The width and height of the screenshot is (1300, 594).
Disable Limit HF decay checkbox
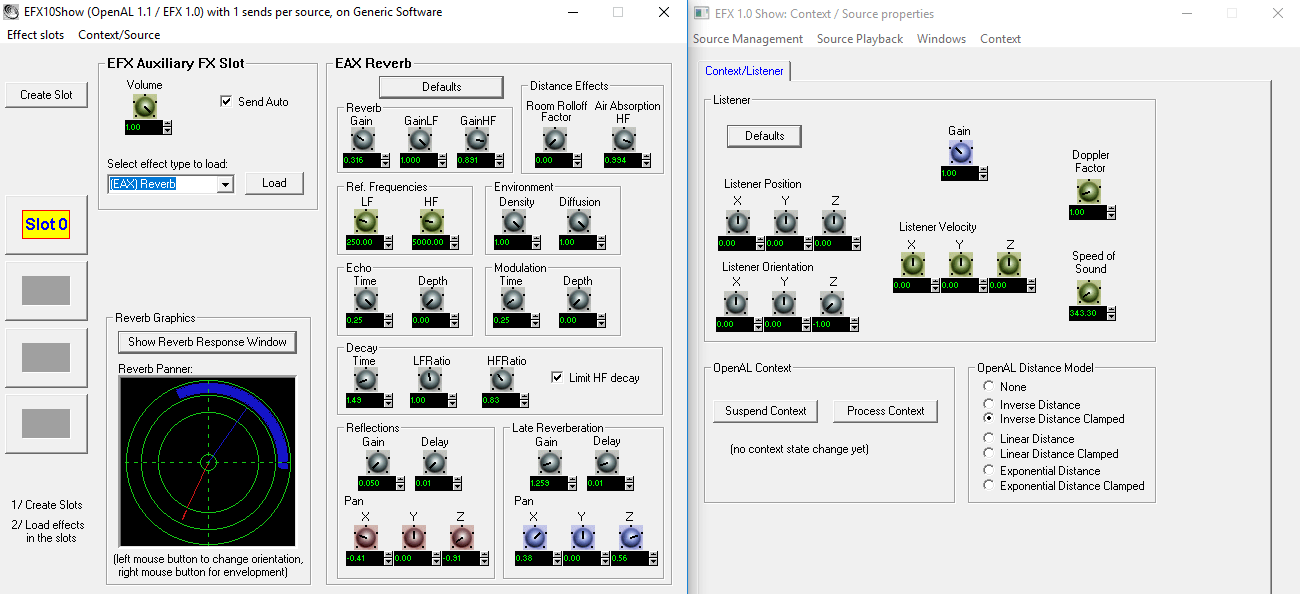click(x=558, y=378)
